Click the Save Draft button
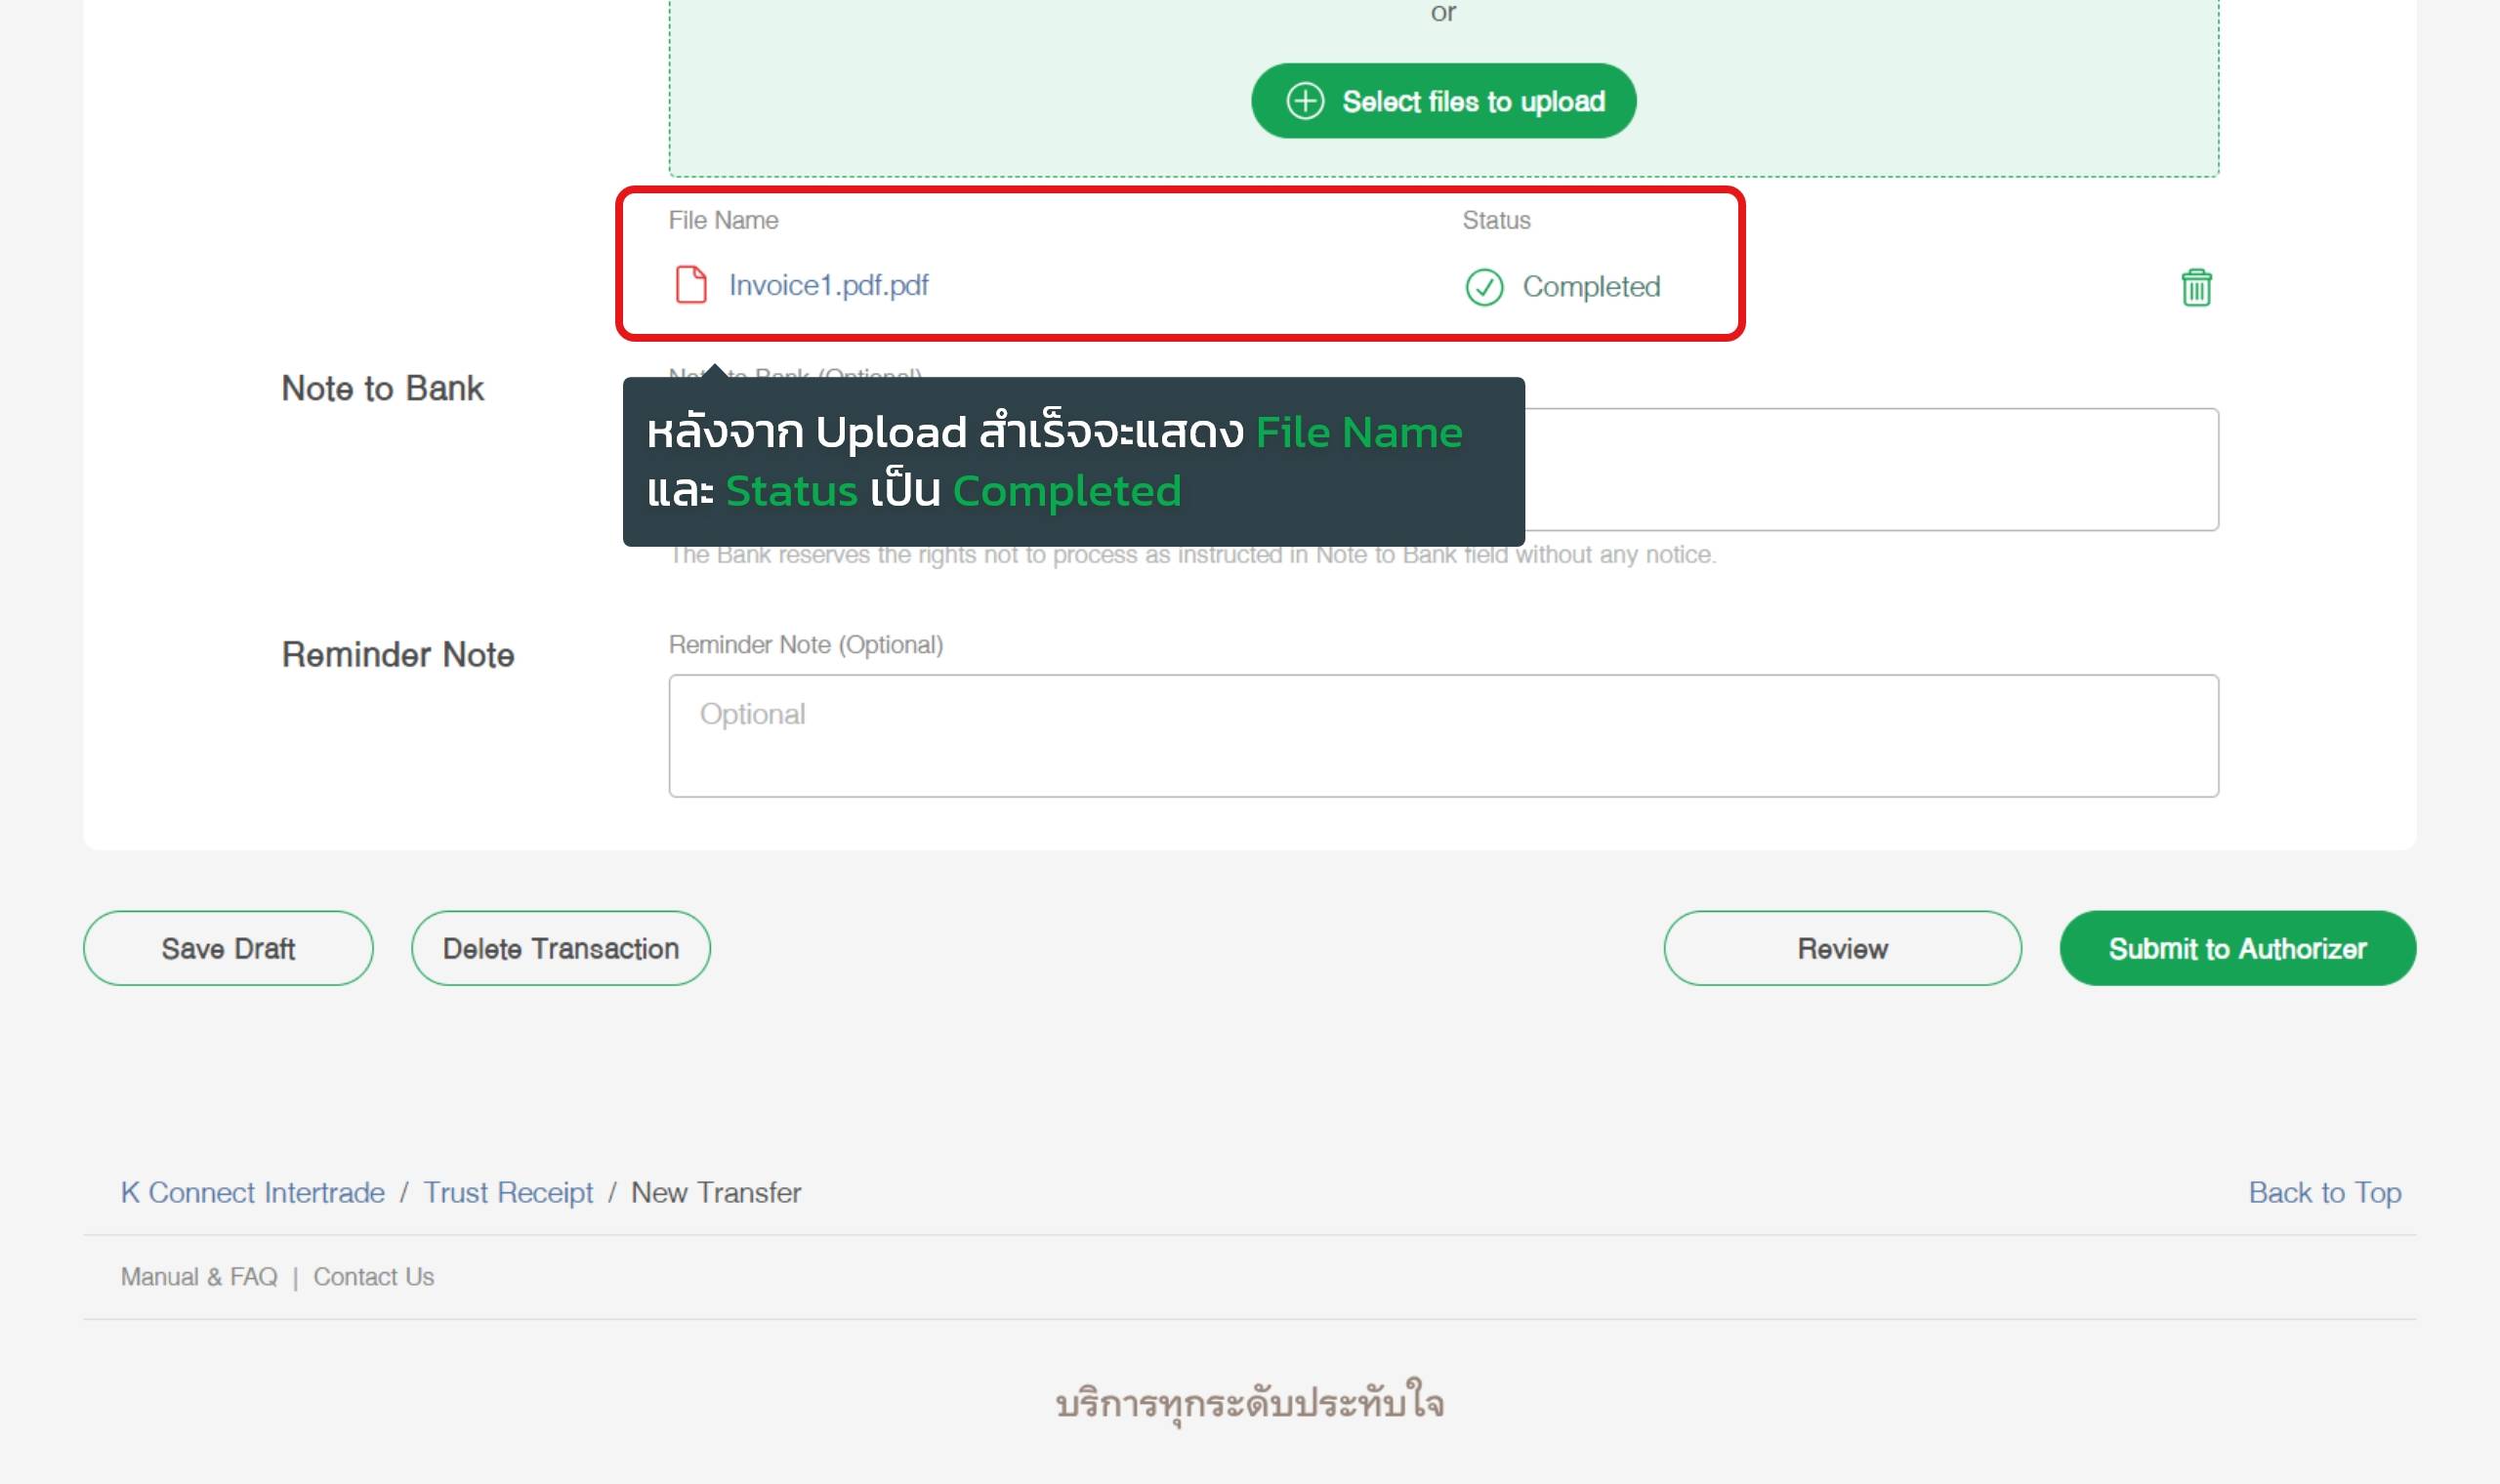The image size is (2500, 1484). click(228, 948)
